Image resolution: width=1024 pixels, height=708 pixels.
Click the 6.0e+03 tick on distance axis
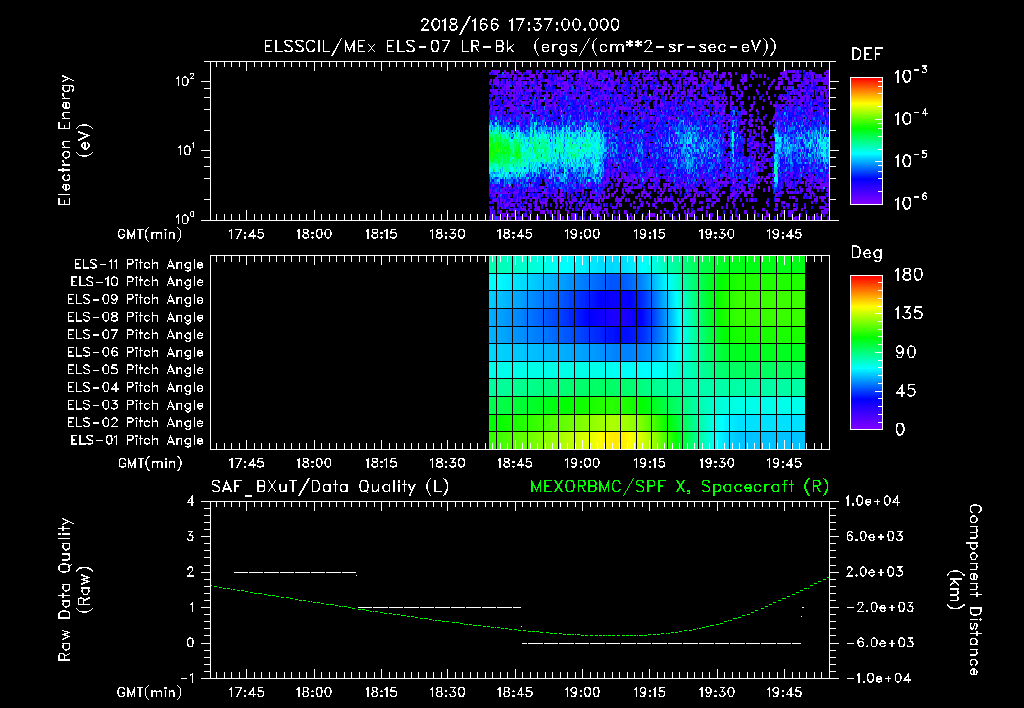pos(875,536)
